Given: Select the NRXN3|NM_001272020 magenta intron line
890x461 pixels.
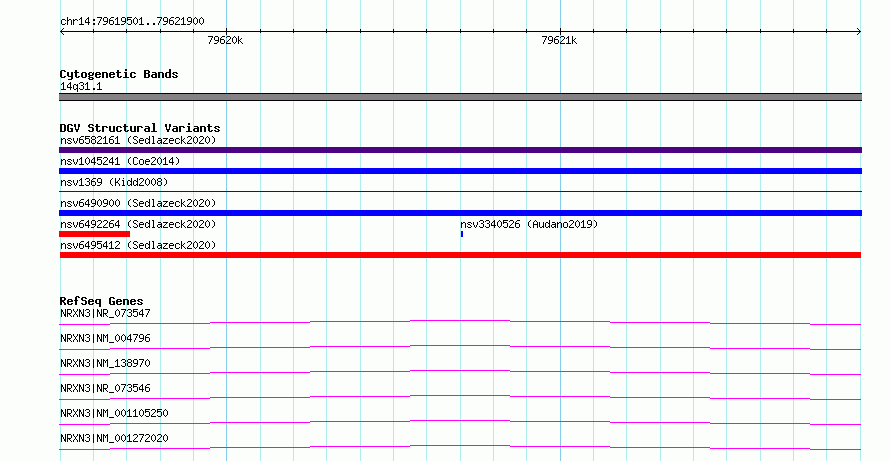Looking at the screenshot, I should tap(460, 447).
